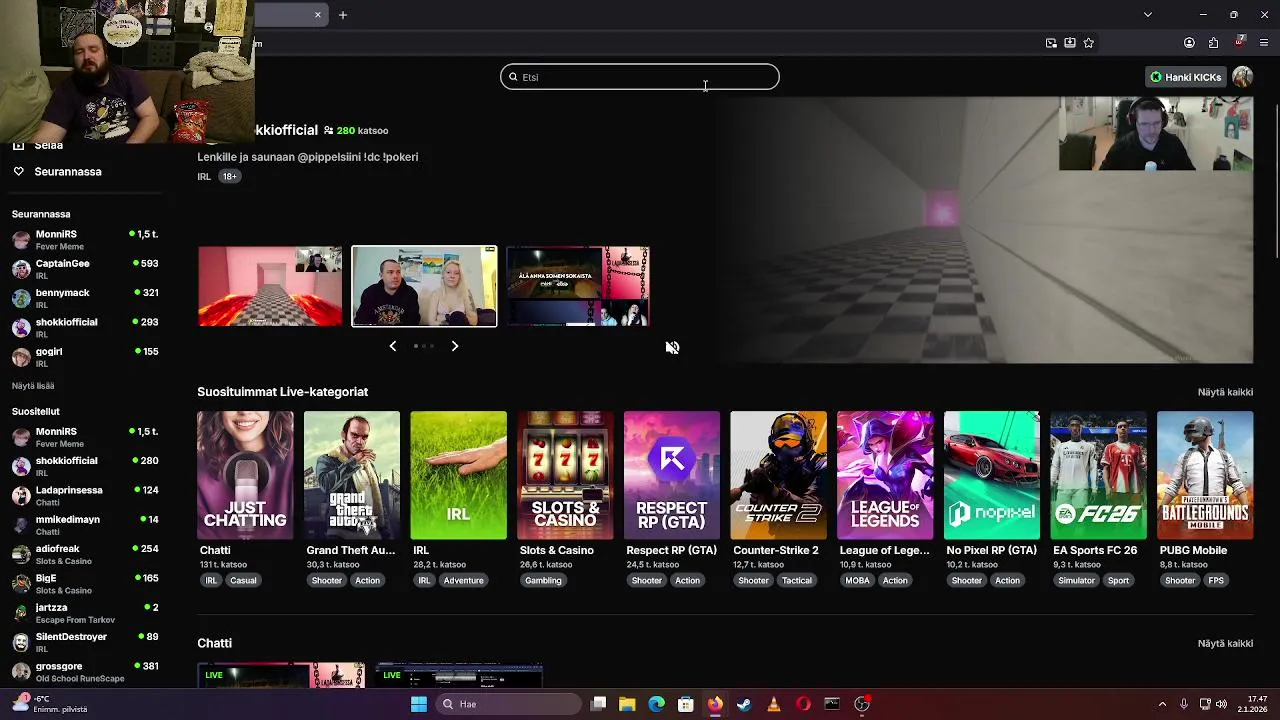Open Microsoft Edge from the taskbar
This screenshot has height=720, width=1280.
(656, 704)
